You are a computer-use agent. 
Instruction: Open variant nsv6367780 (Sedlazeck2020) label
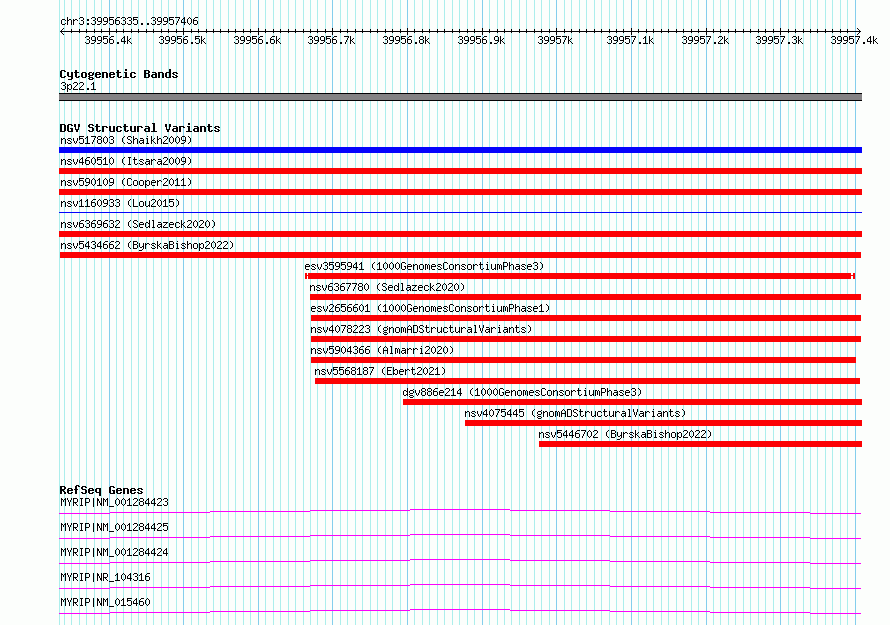click(x=387, y=287)
